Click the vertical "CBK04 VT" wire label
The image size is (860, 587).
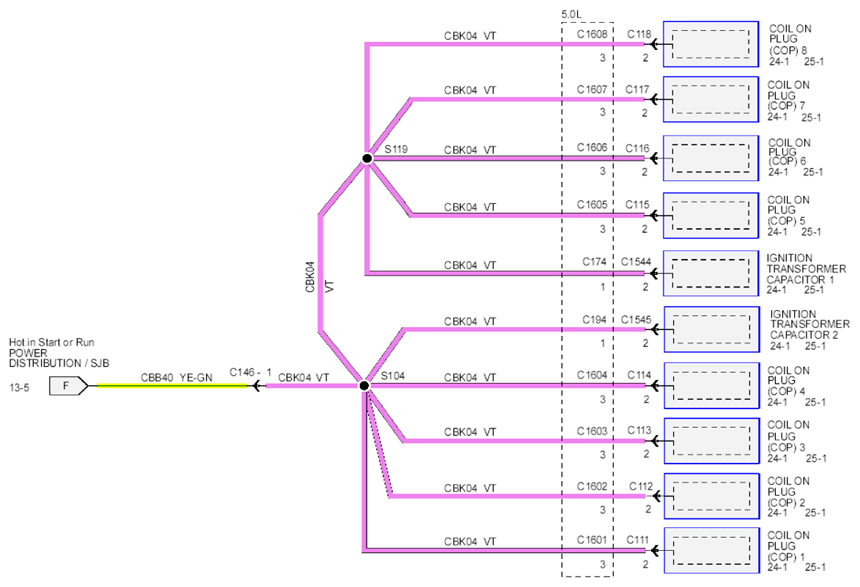(x=319, y=277)
